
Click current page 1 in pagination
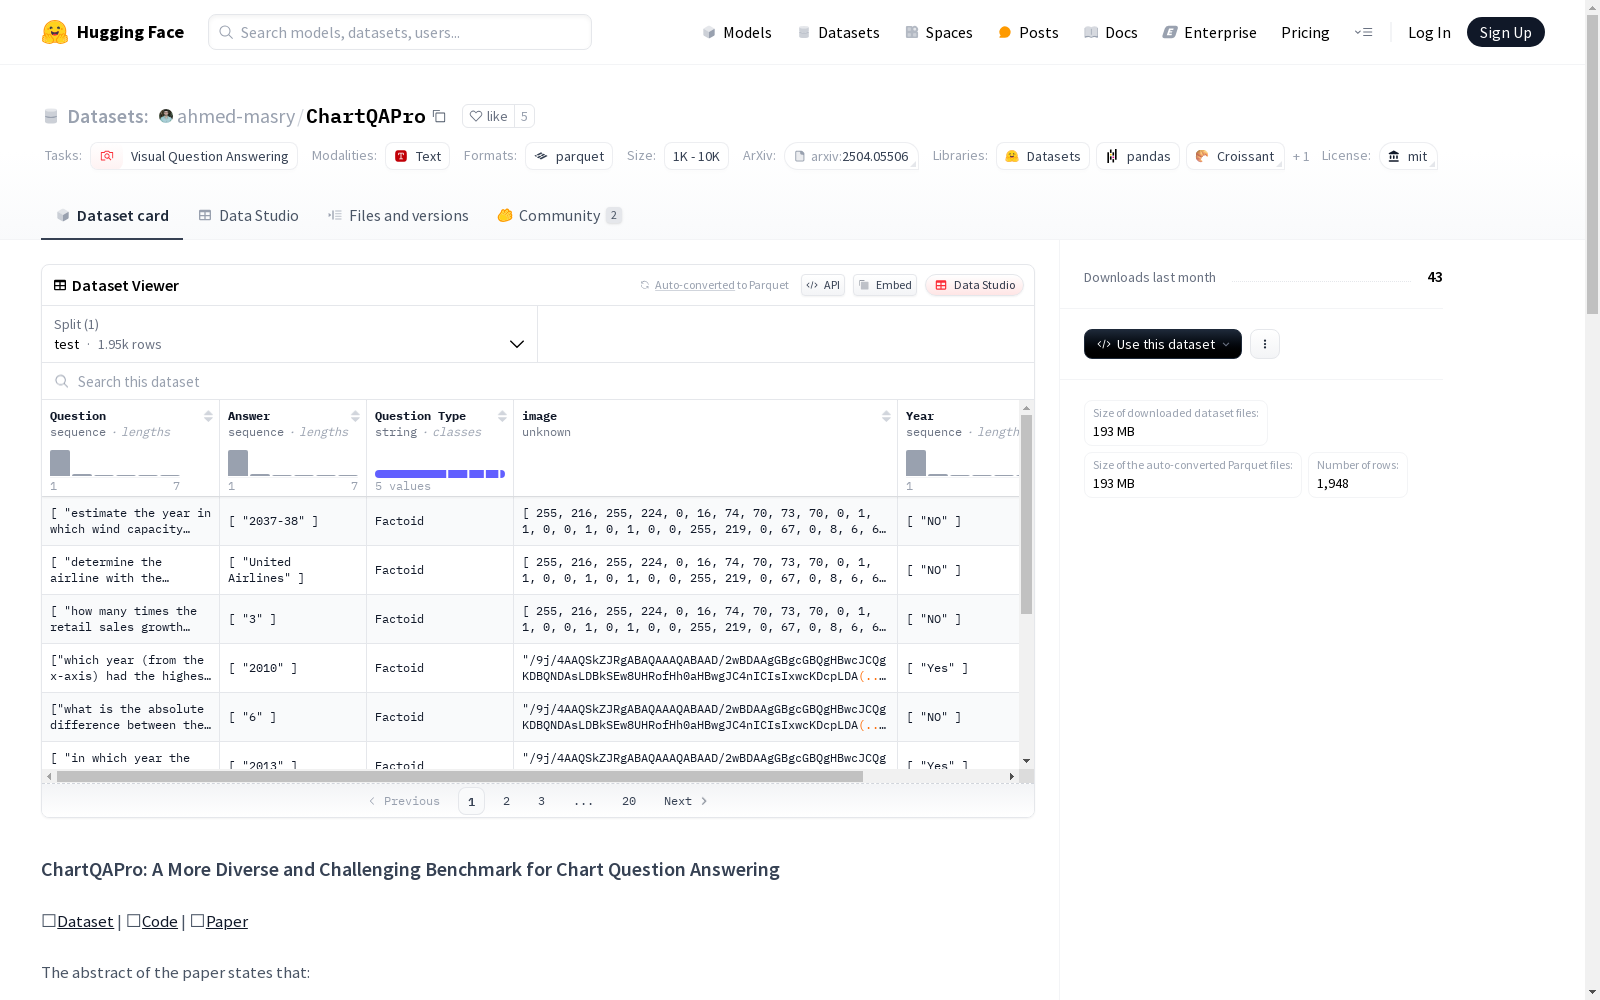point(471,801)
